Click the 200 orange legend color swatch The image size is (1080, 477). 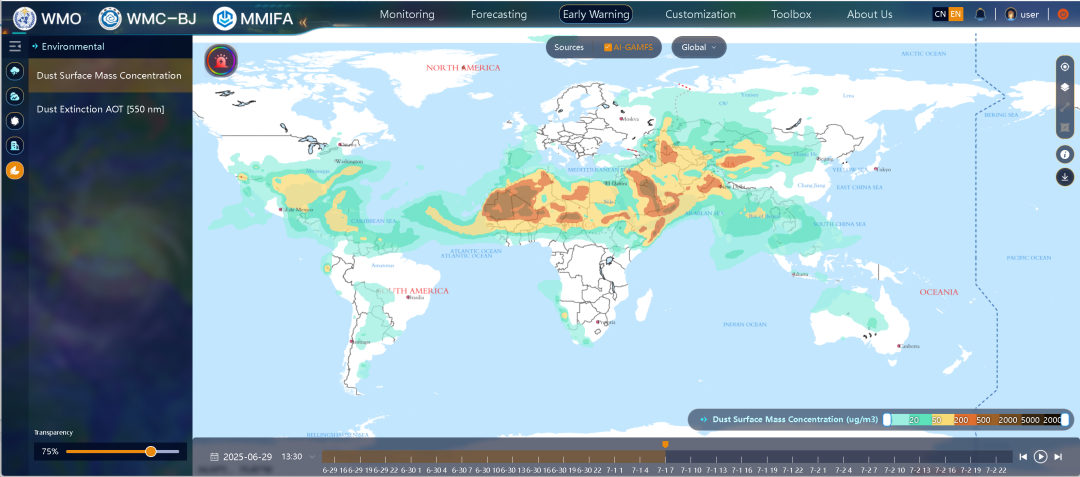(964, 419)
